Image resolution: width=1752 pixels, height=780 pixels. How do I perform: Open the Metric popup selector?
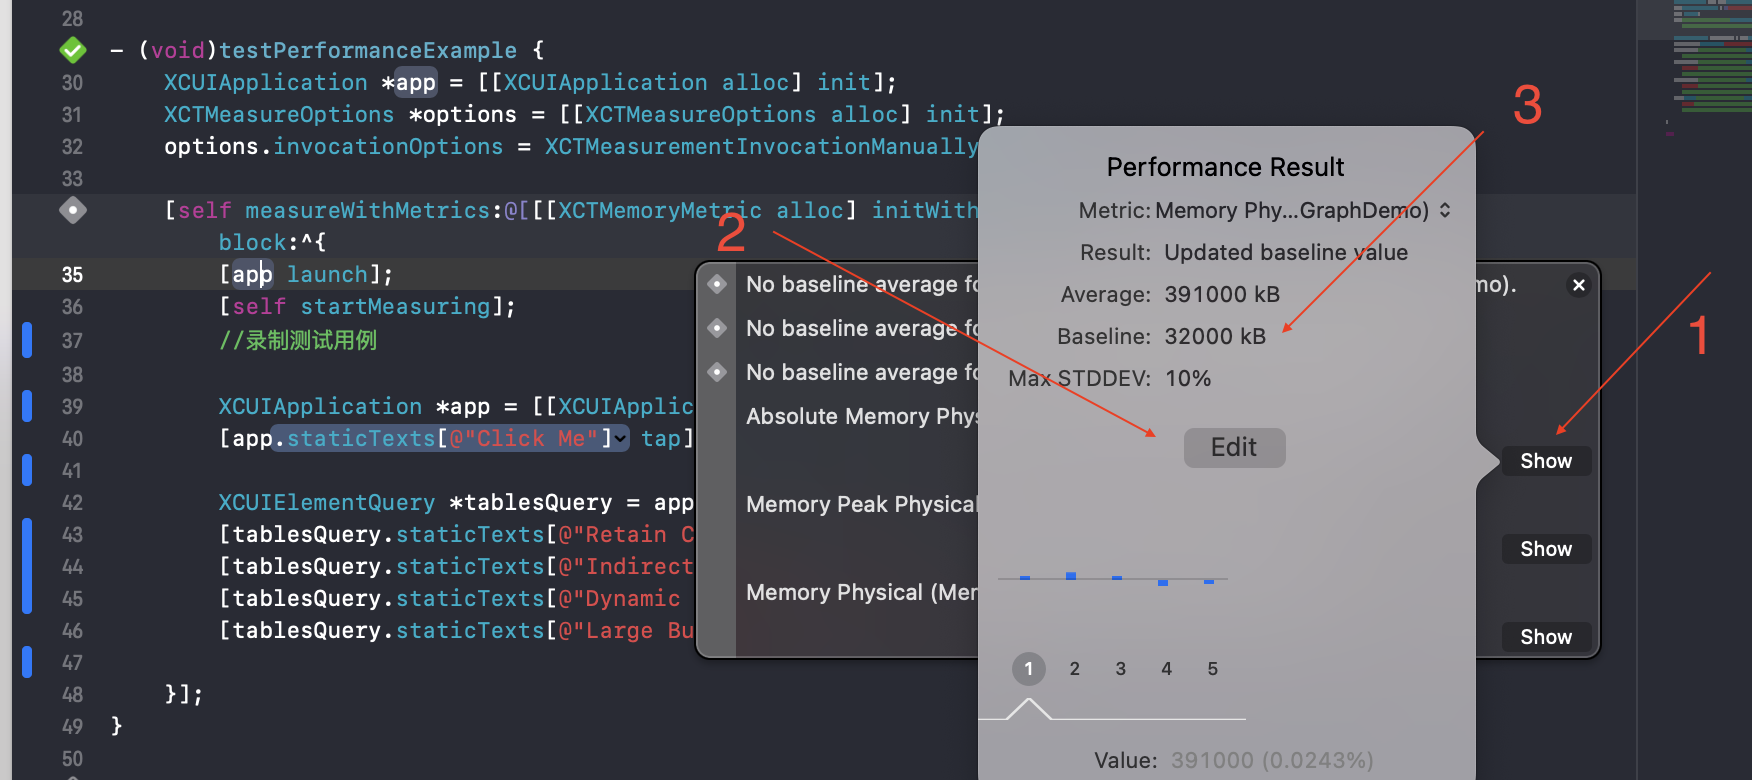tap(1444, 210)
